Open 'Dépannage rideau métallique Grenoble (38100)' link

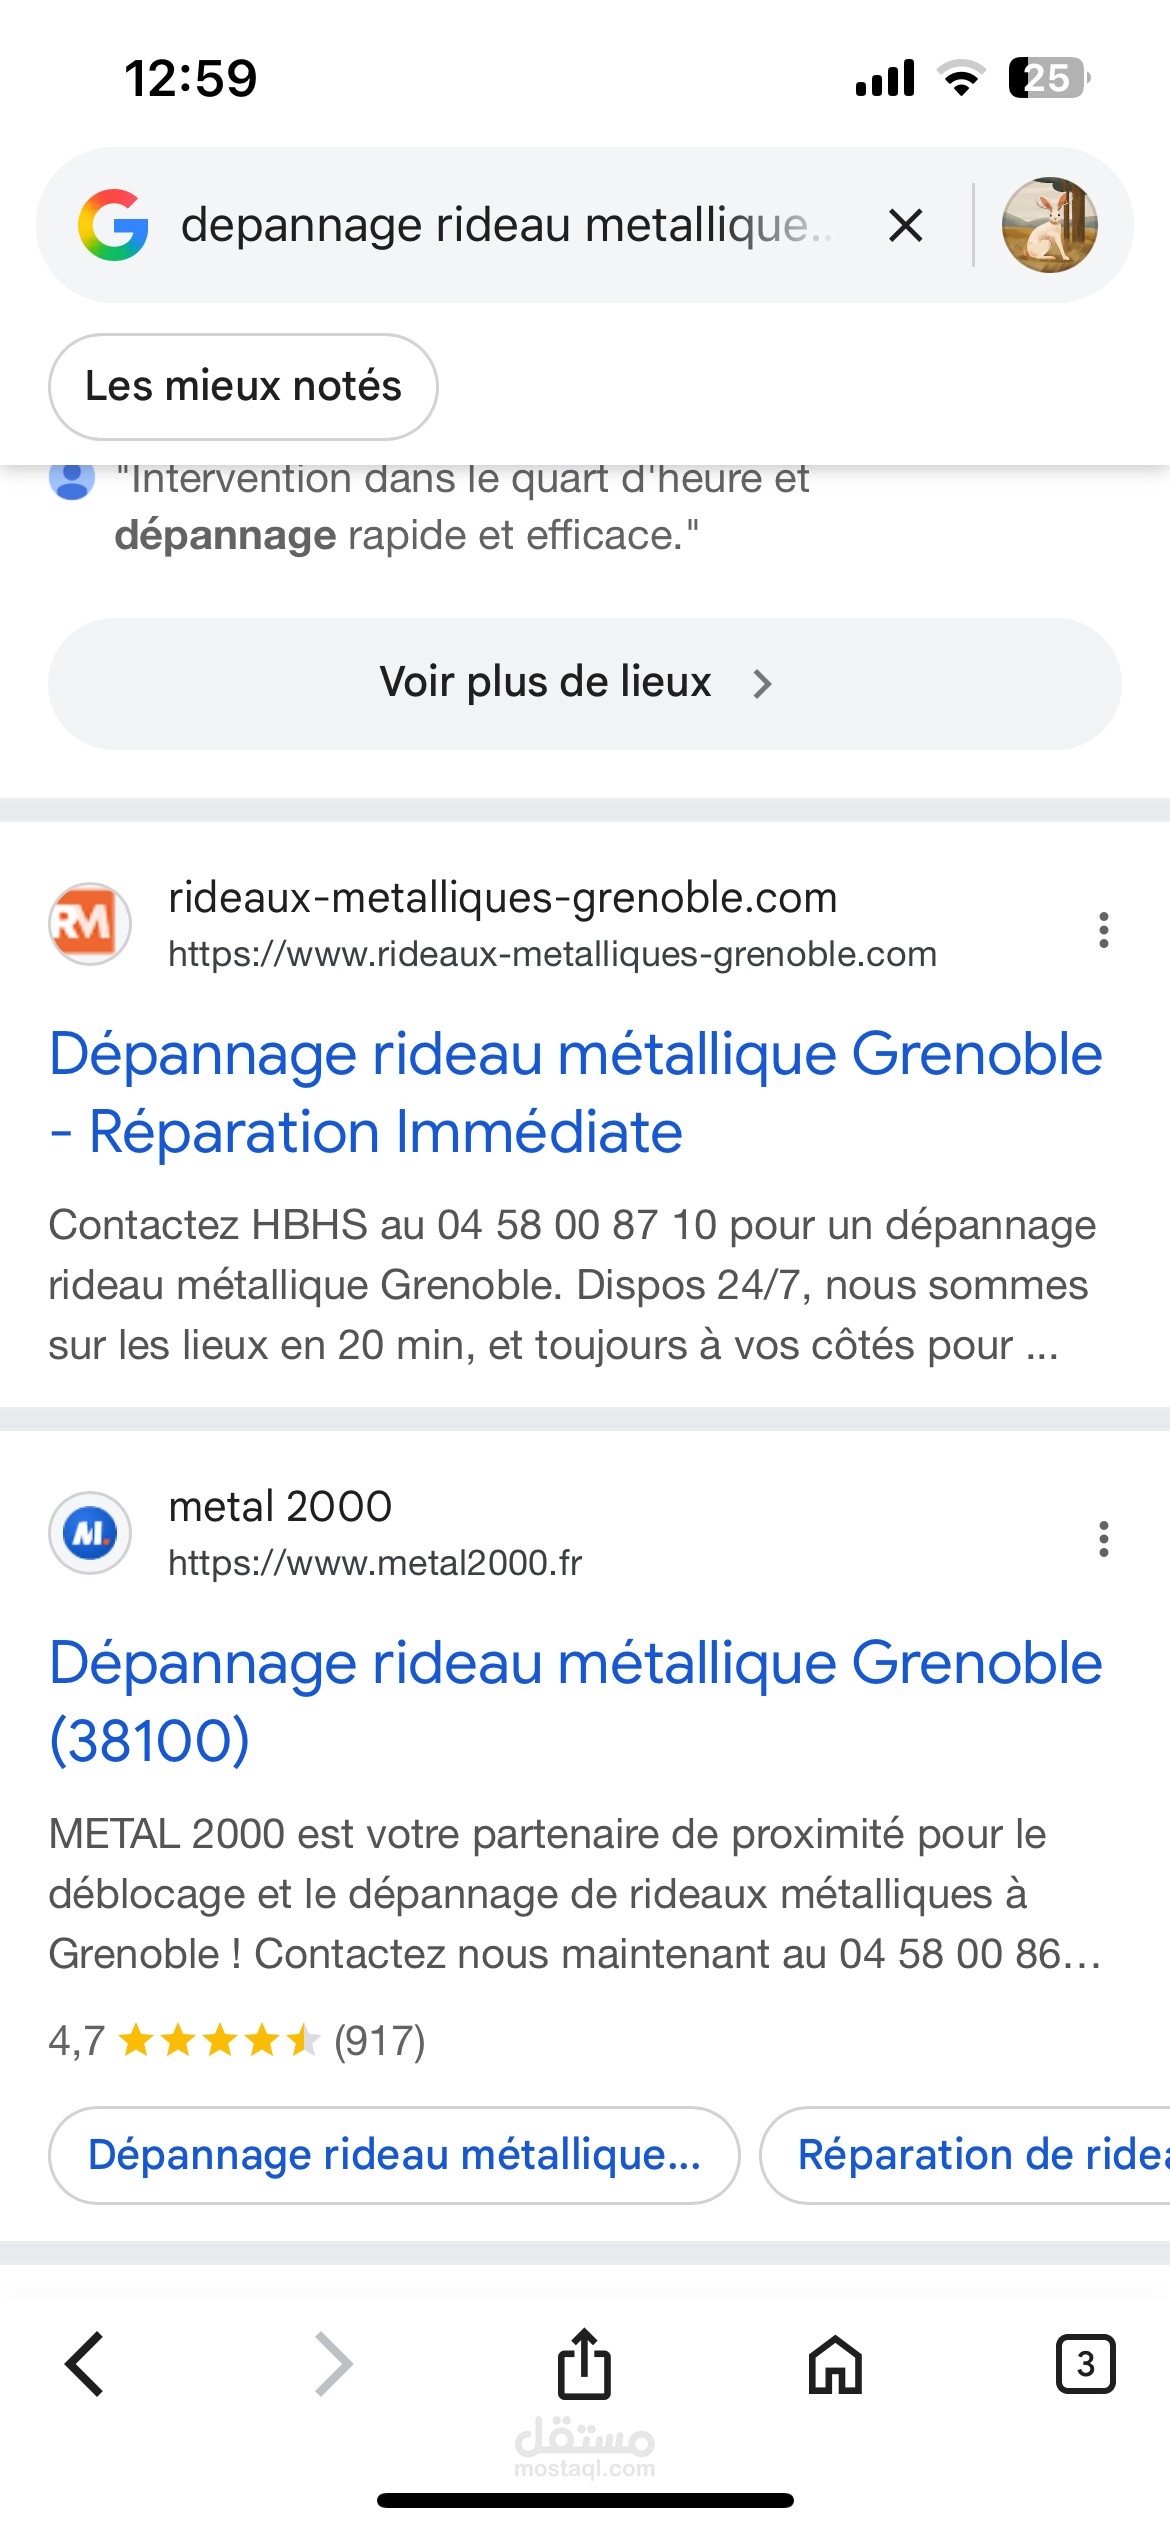[x=575, y=1702]
